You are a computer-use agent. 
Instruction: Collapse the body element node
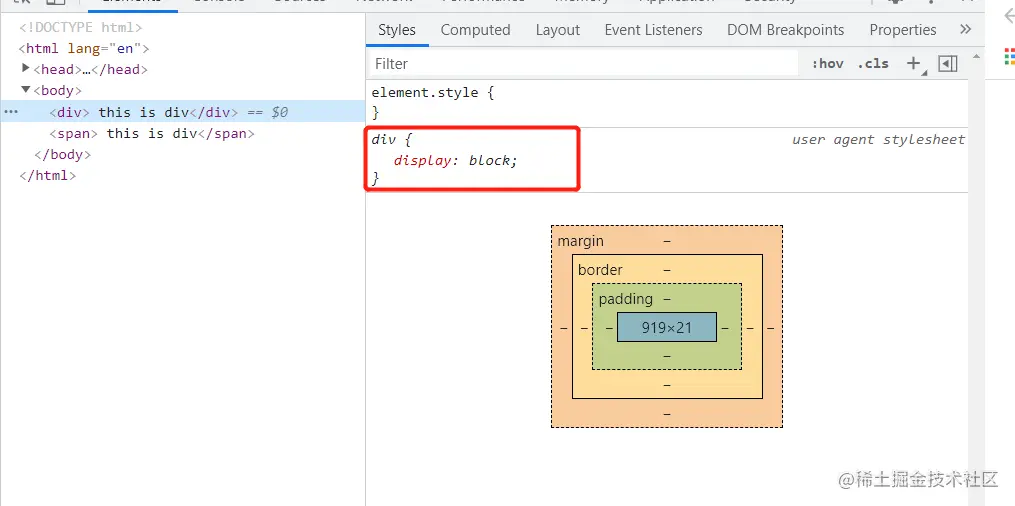26,90
